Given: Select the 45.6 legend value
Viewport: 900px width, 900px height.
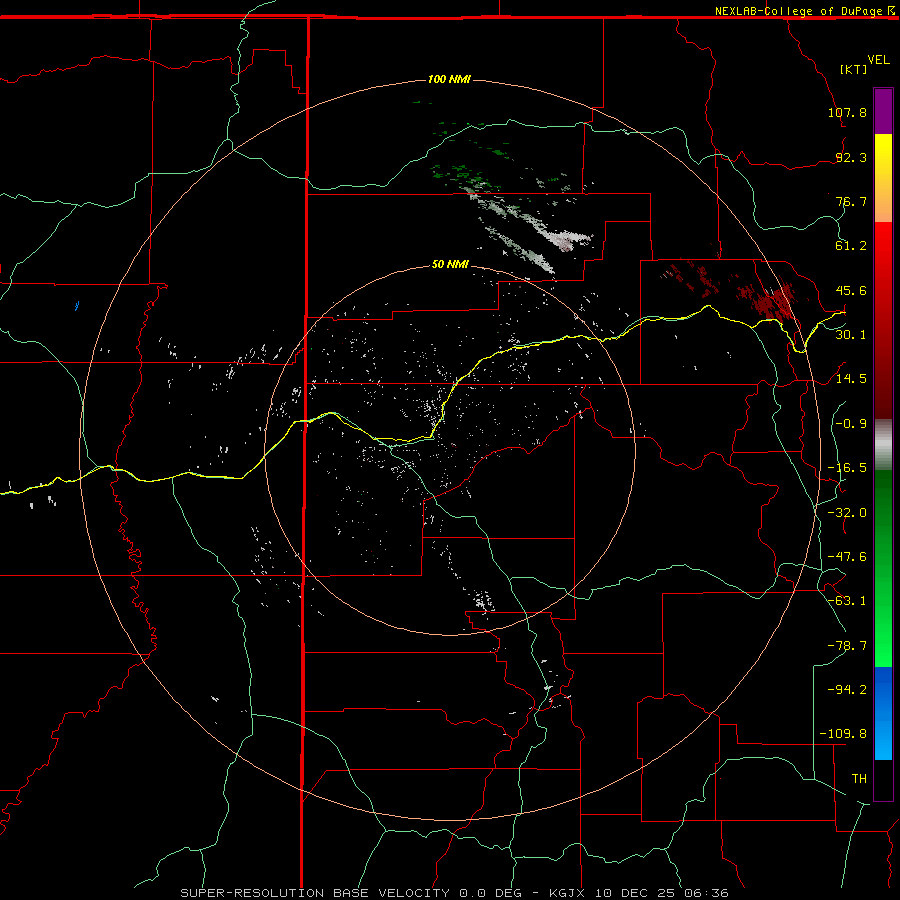Looking at the screenshot, I should pyautogui.click(x=851, y=290).
